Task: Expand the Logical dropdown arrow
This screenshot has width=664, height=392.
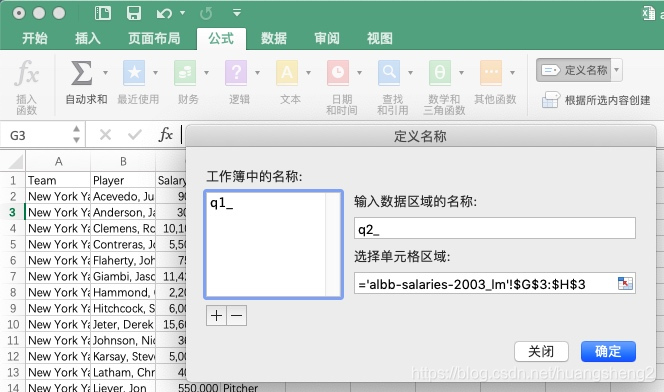Action: 257,73
